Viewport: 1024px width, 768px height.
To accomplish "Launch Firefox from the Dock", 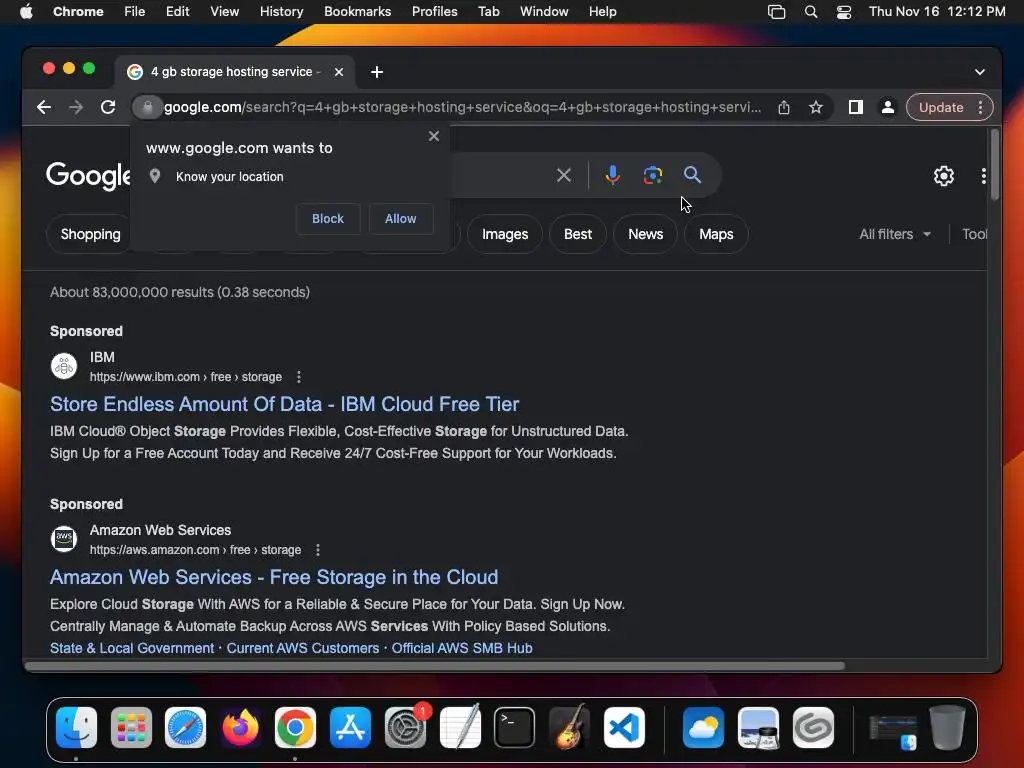I will click(240, 728).
